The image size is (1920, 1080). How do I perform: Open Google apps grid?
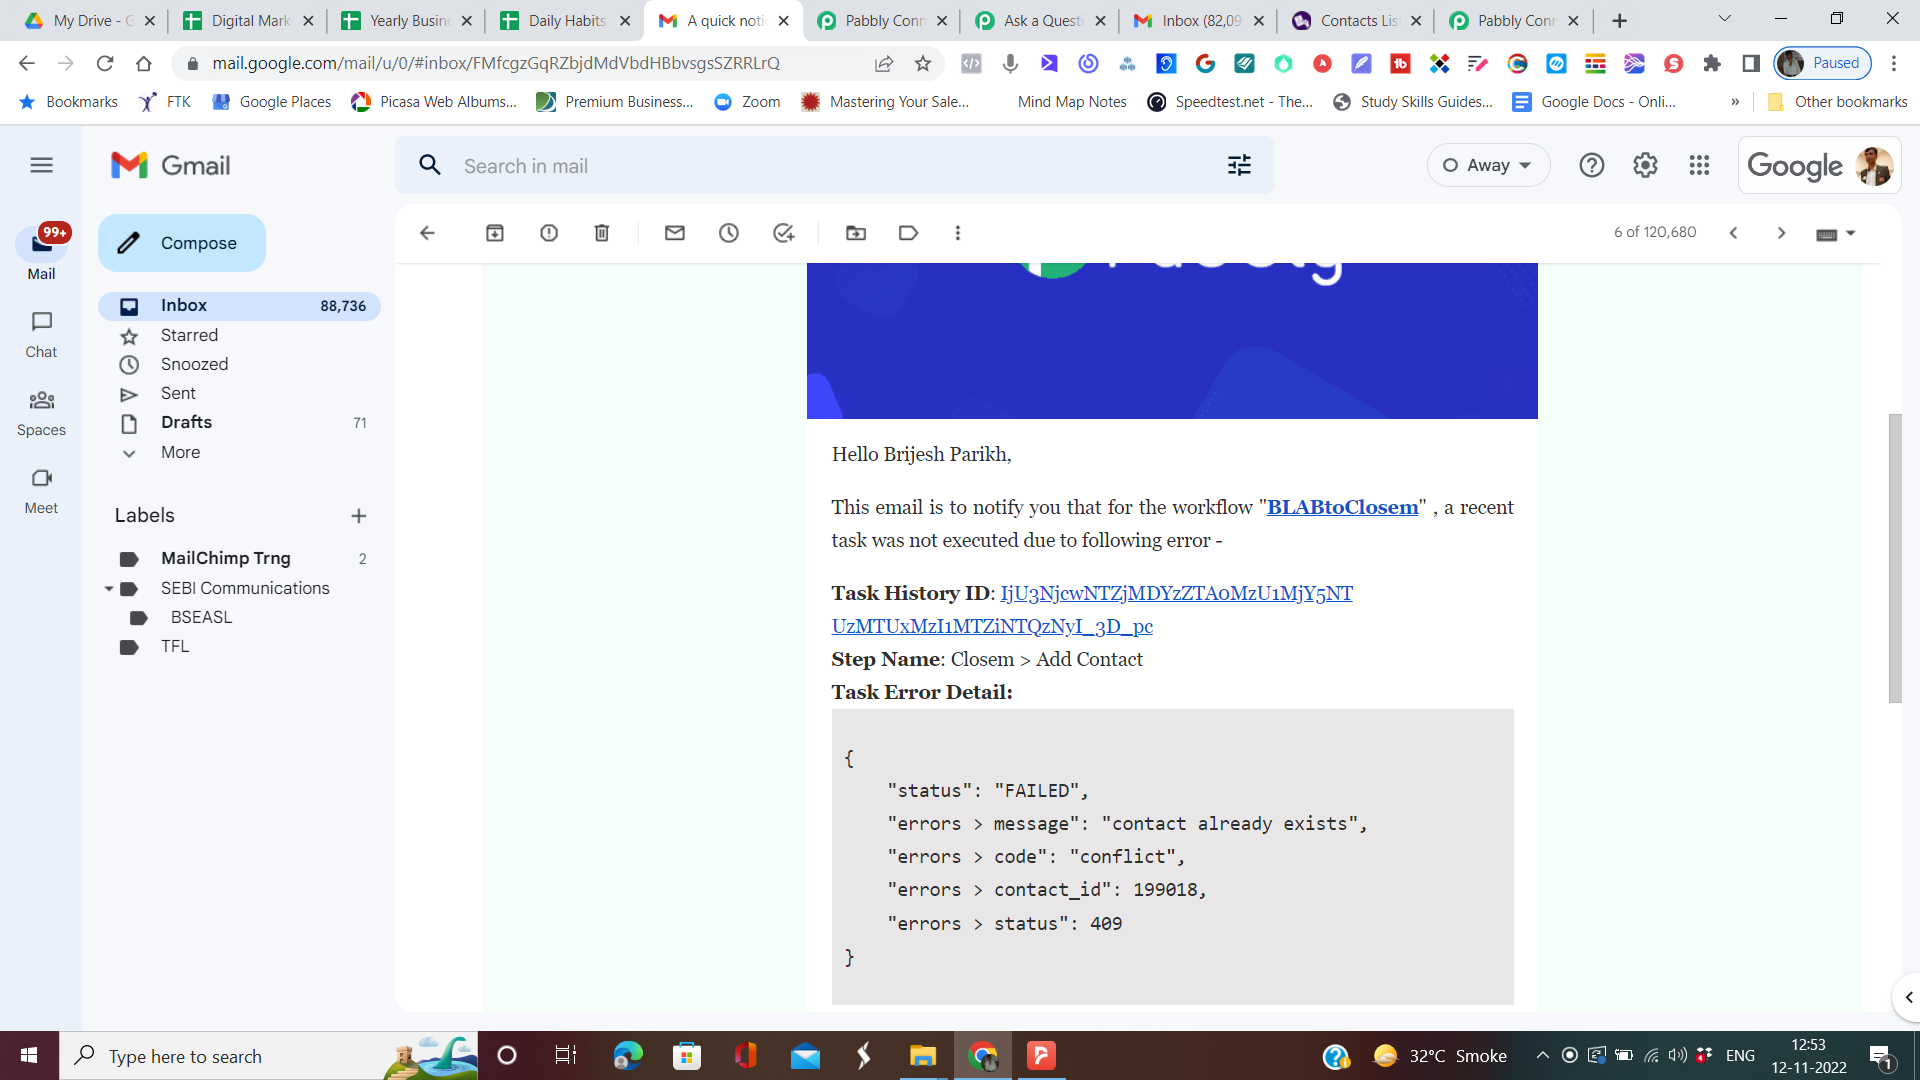click(x=1699, y=165)
